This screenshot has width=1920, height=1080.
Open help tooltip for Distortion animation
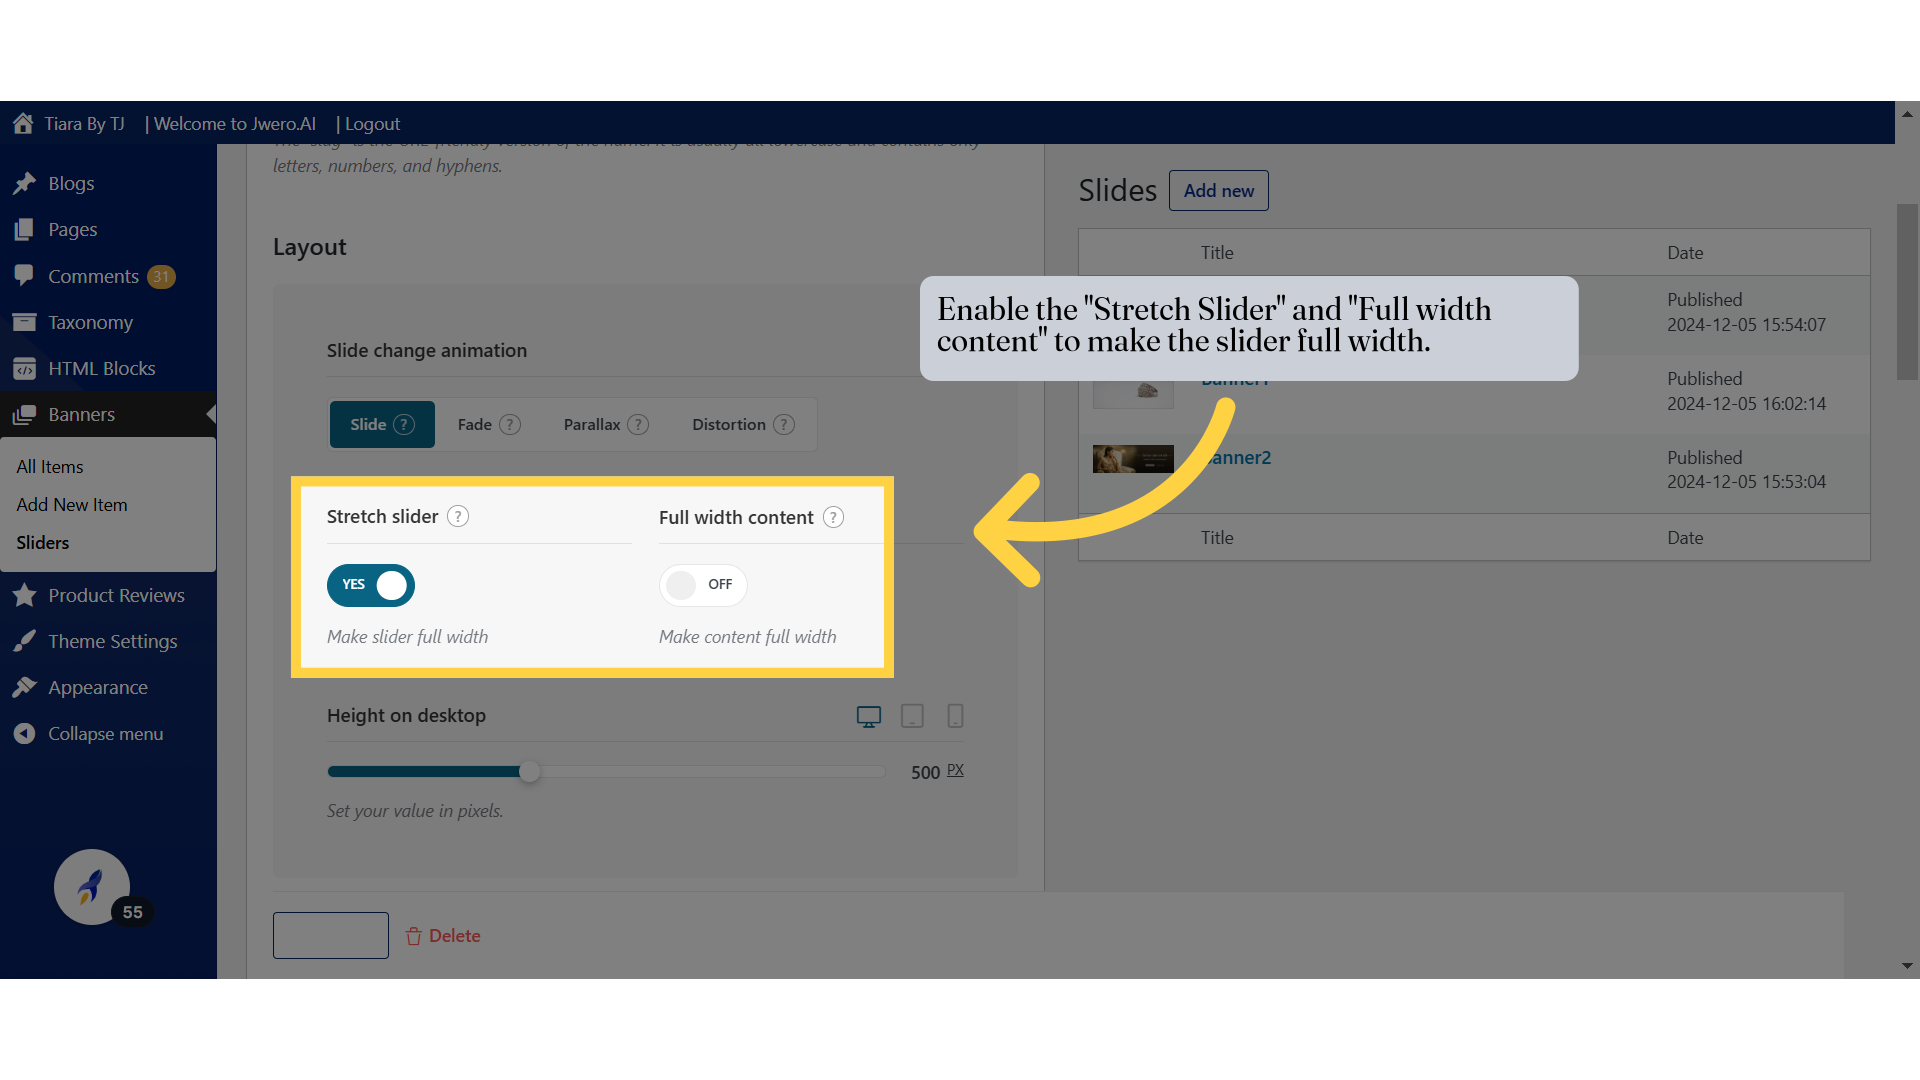784,424
